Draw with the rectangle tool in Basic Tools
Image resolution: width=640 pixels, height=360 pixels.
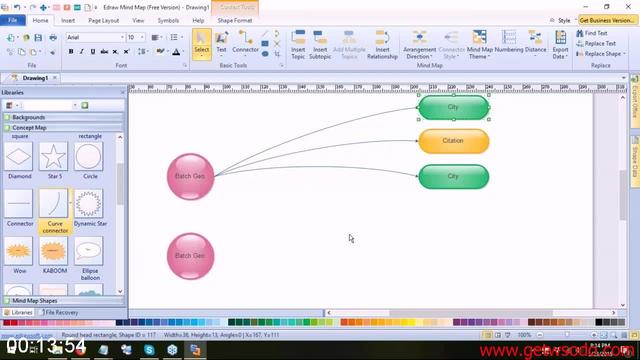point(265,44)
